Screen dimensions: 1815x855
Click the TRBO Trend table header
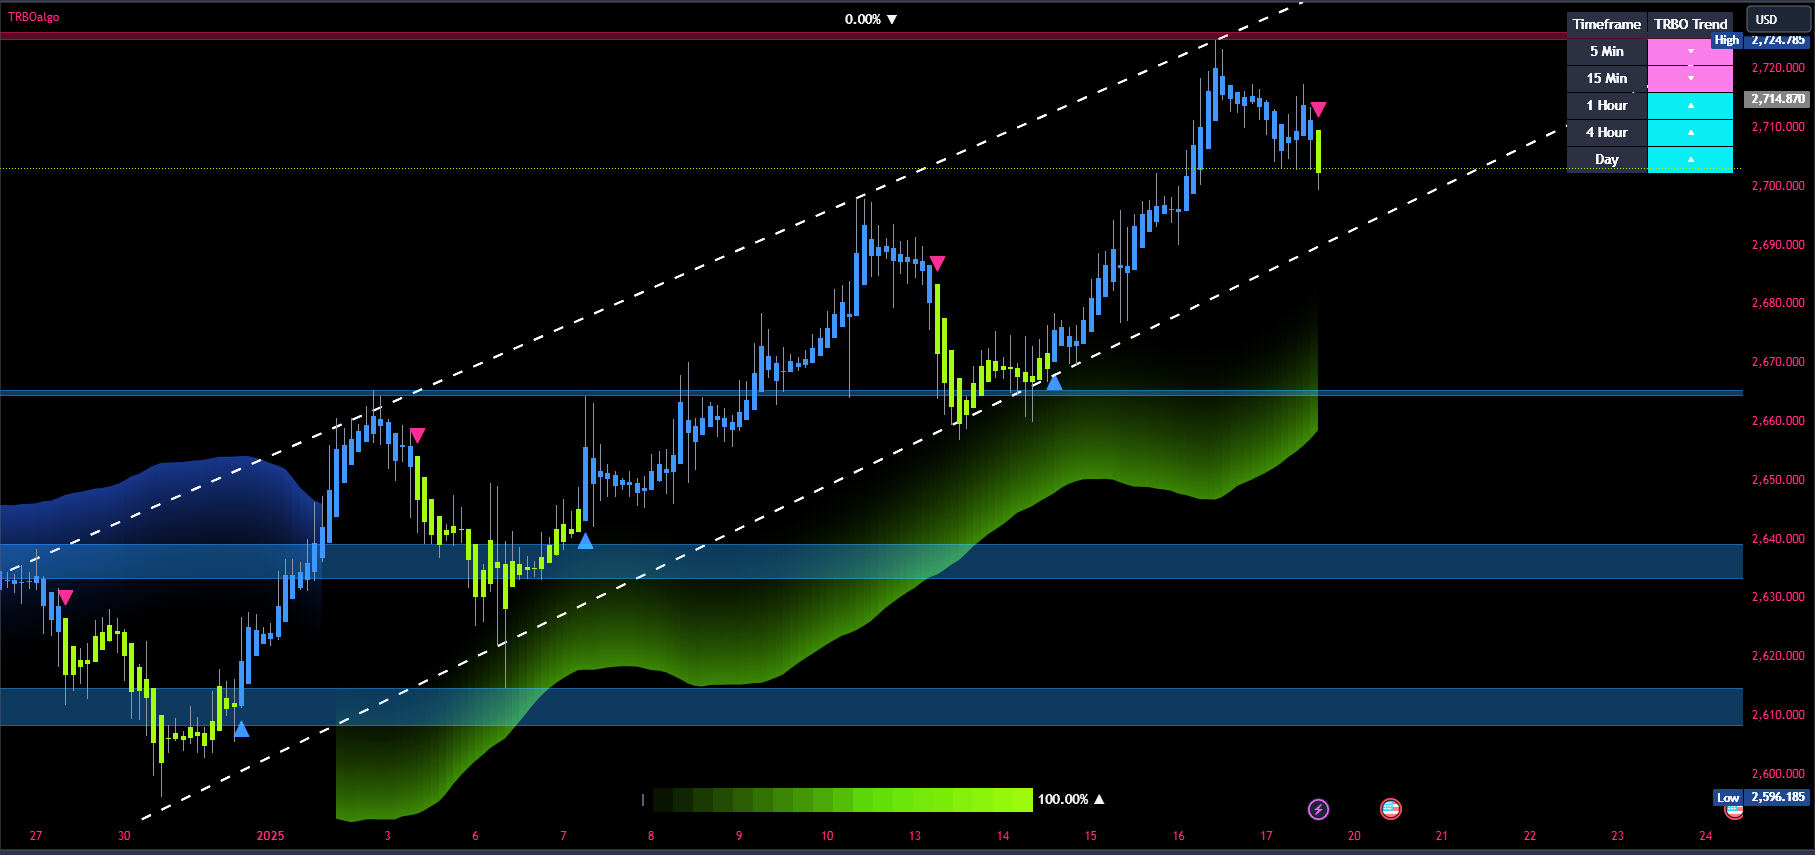point(1690,24)
